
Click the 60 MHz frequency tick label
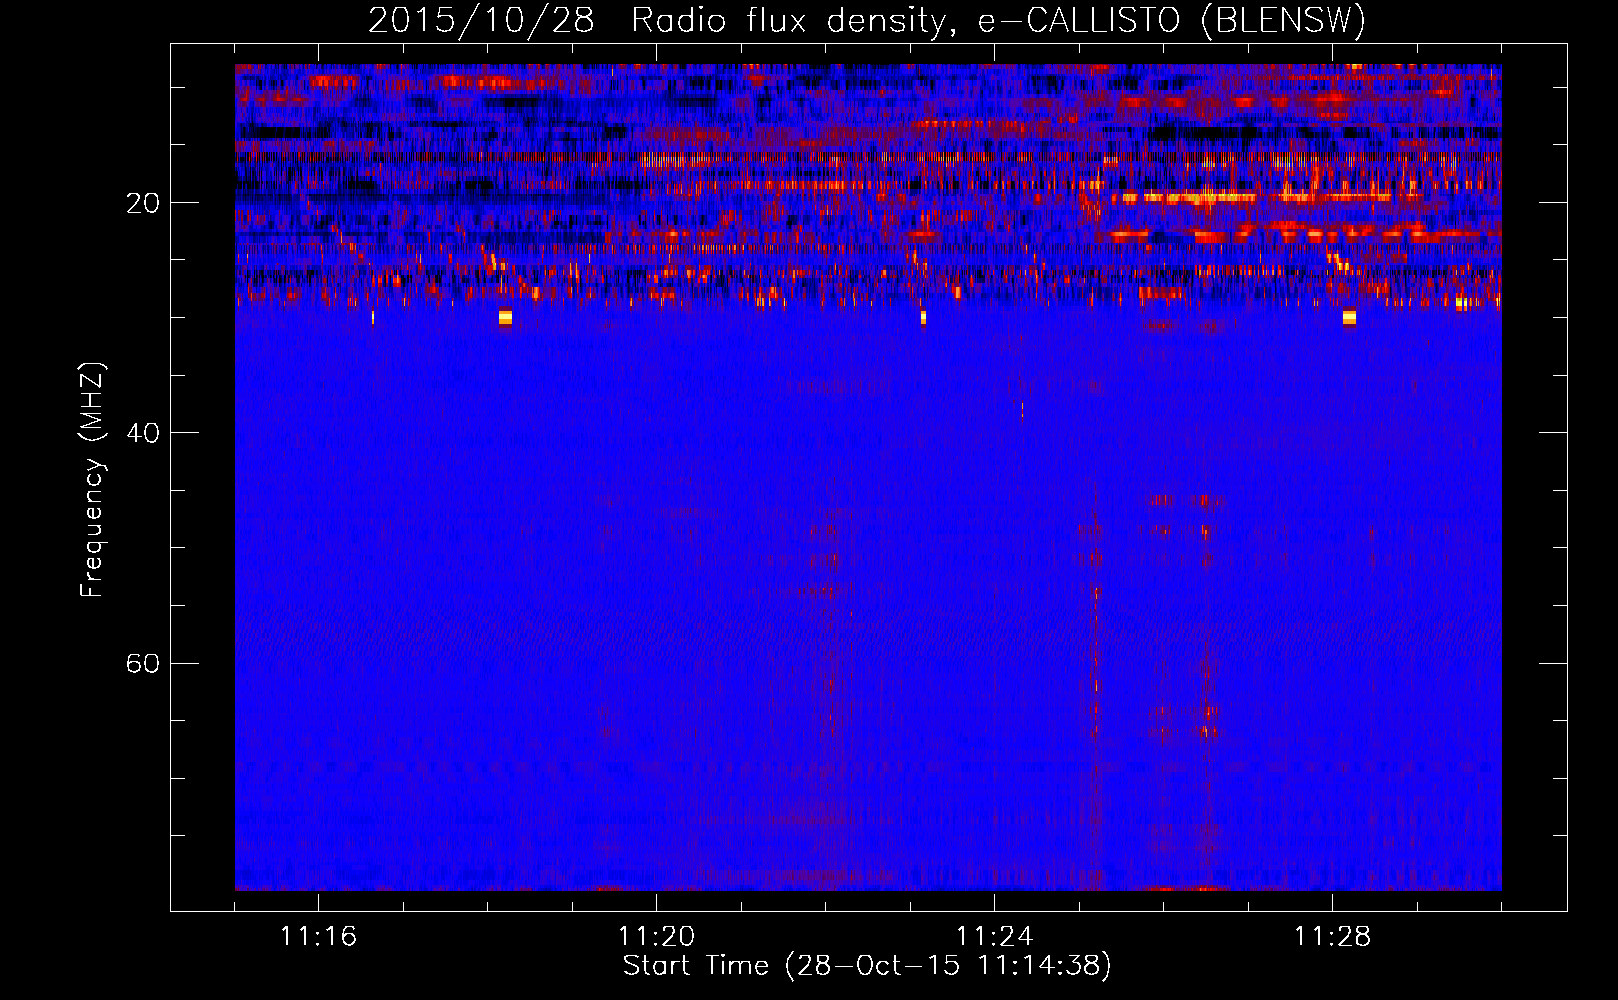[143, 663]
